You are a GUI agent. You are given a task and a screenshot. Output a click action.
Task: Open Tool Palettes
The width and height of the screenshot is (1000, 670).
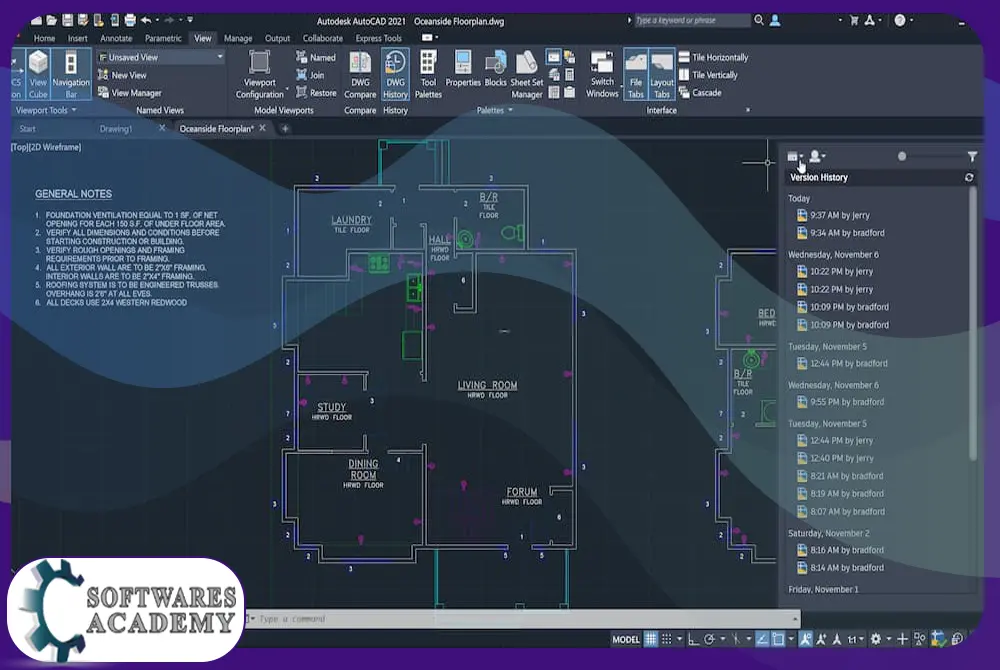pos(428,75)
